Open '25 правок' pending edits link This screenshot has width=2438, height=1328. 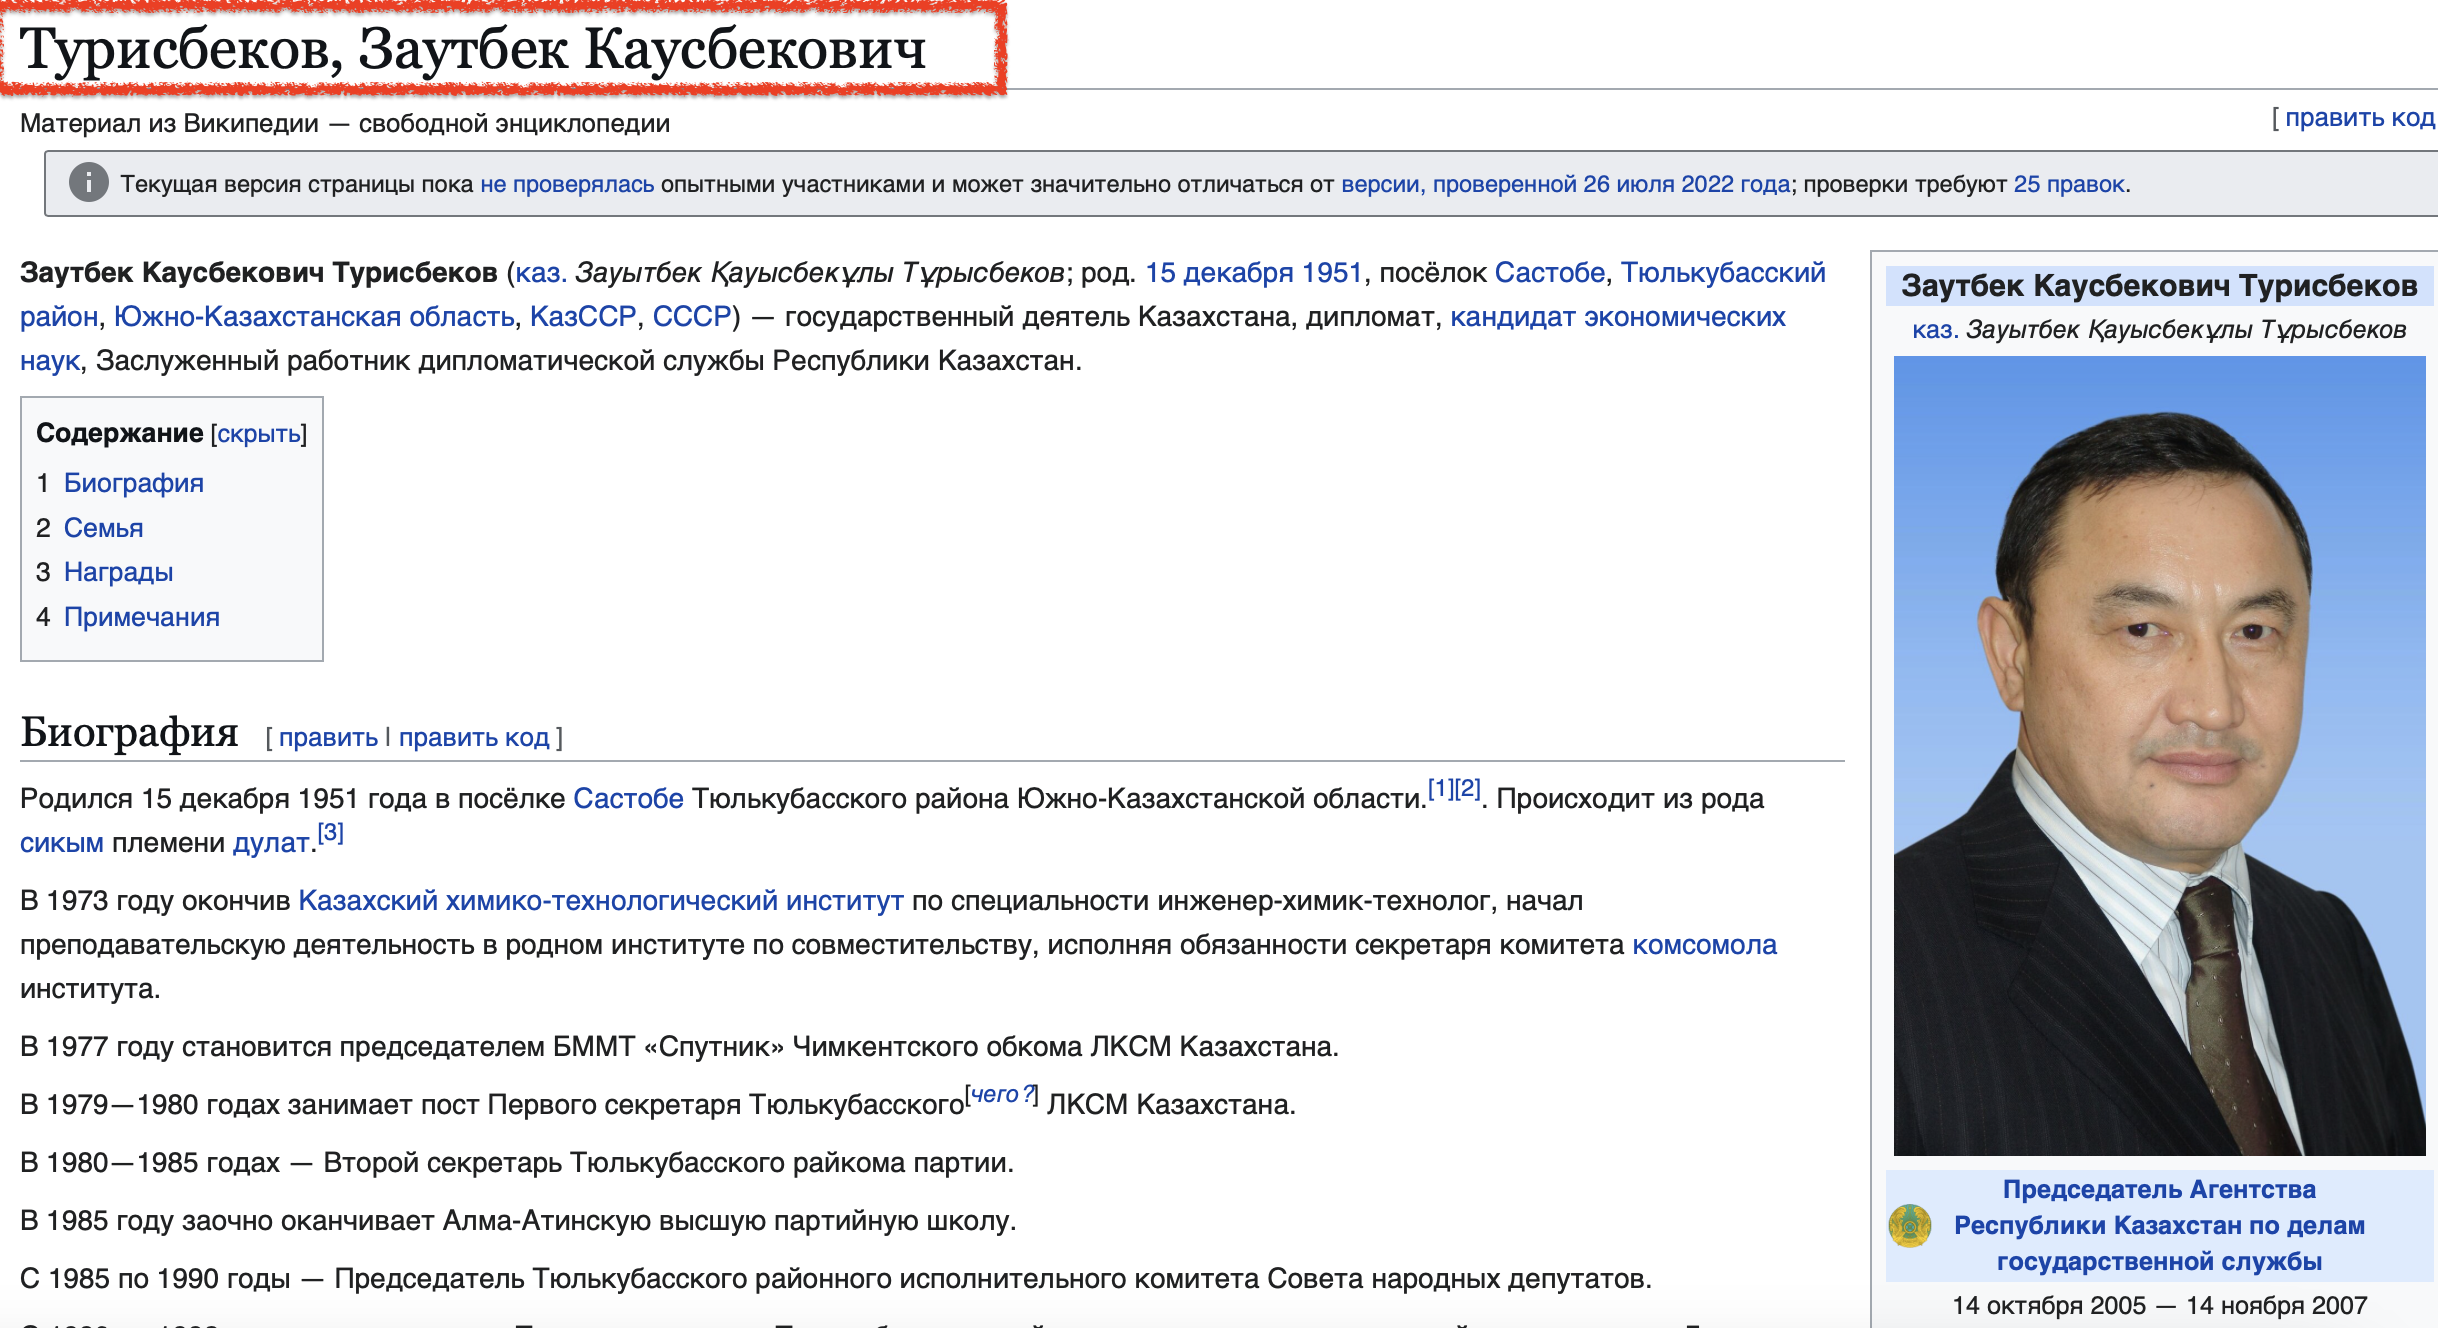(2069, 185)
